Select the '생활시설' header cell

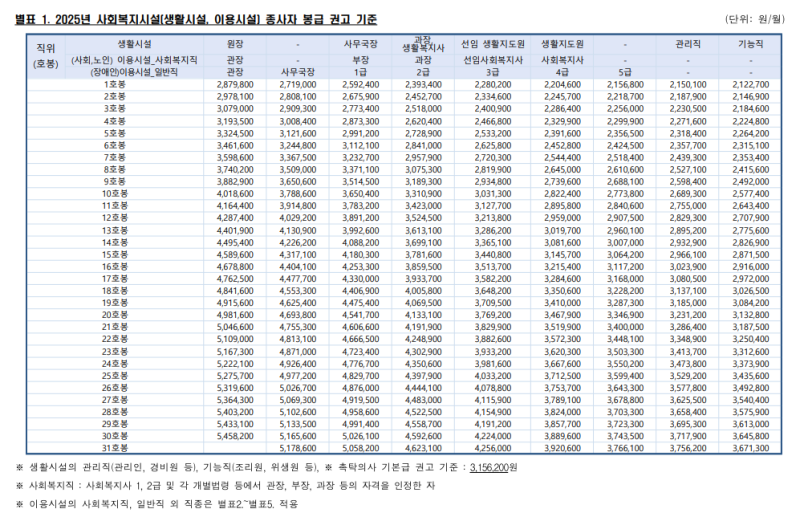pyautogui.click(x=134, y=44)
